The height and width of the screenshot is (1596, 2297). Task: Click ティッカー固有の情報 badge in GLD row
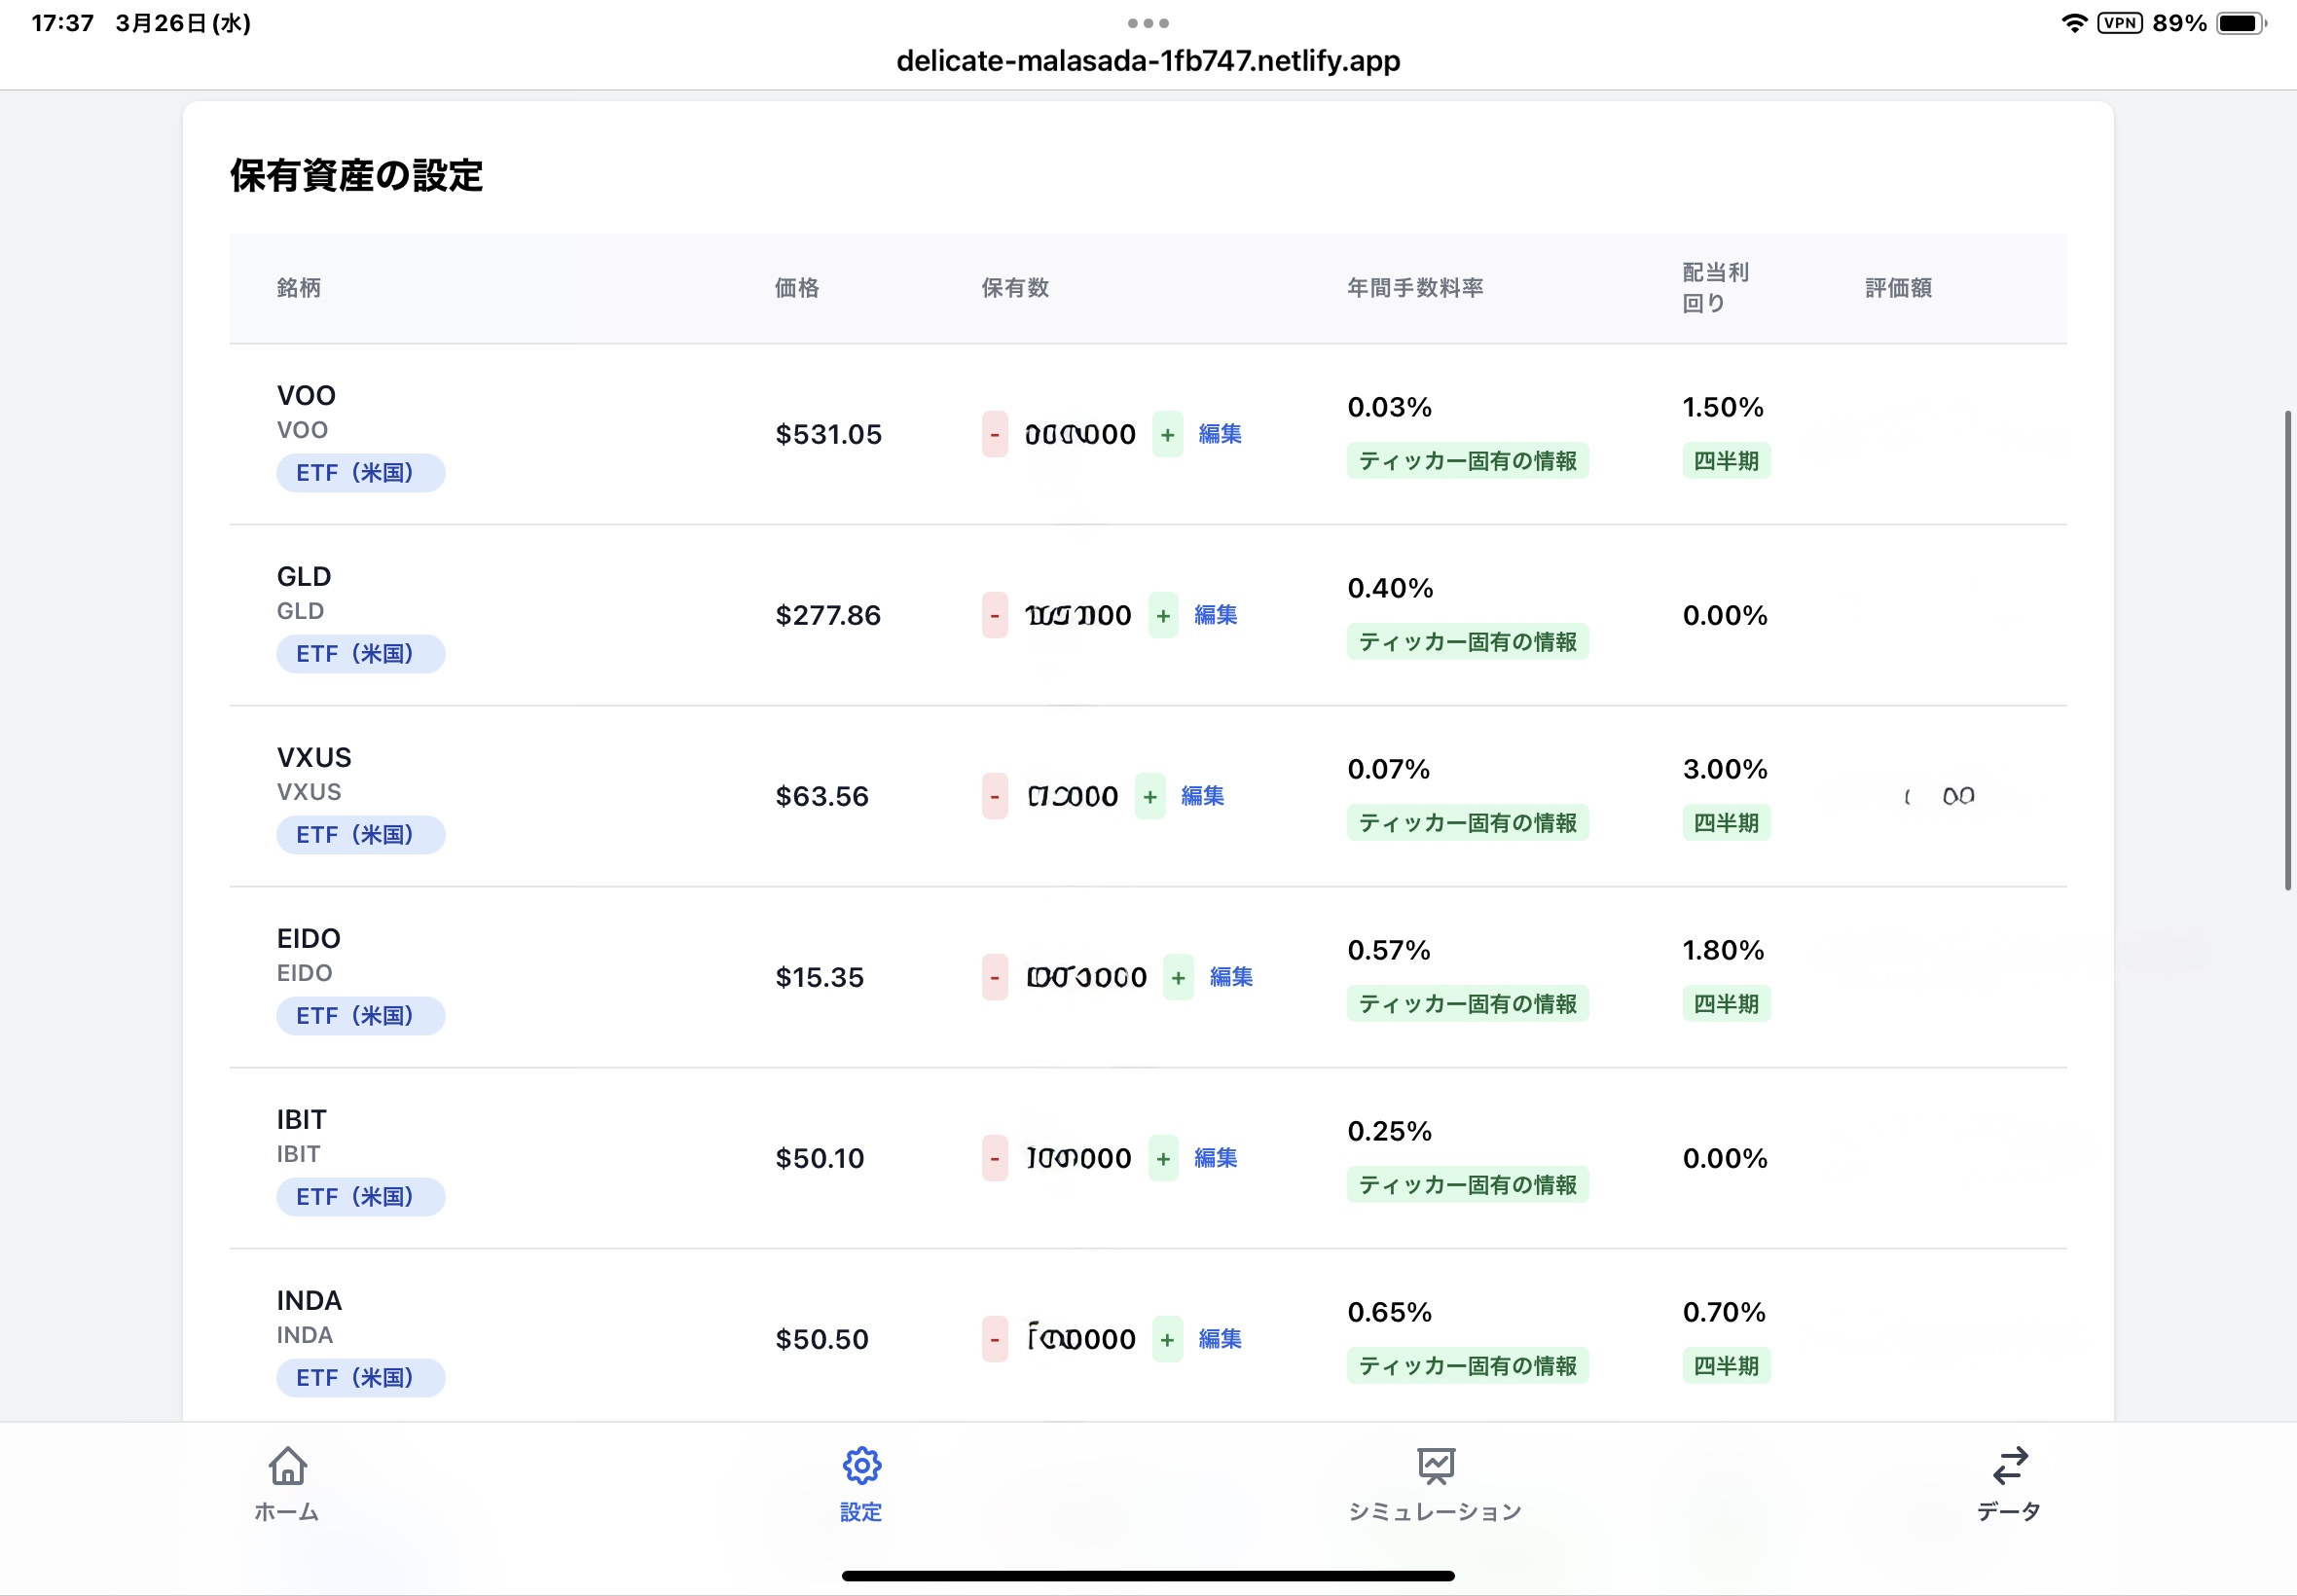(x=1467, y=642)
